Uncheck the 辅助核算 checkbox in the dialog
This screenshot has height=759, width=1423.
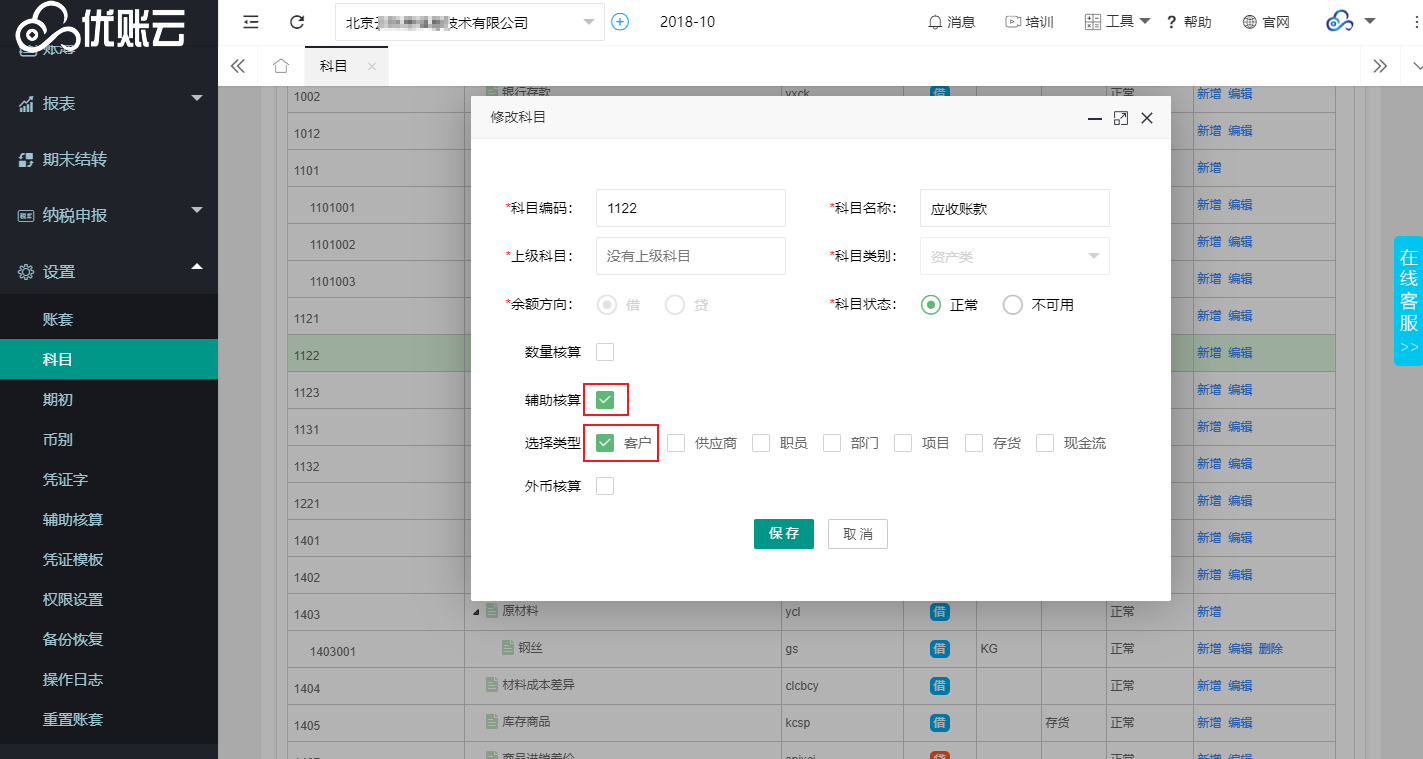(x=605, y=400)
